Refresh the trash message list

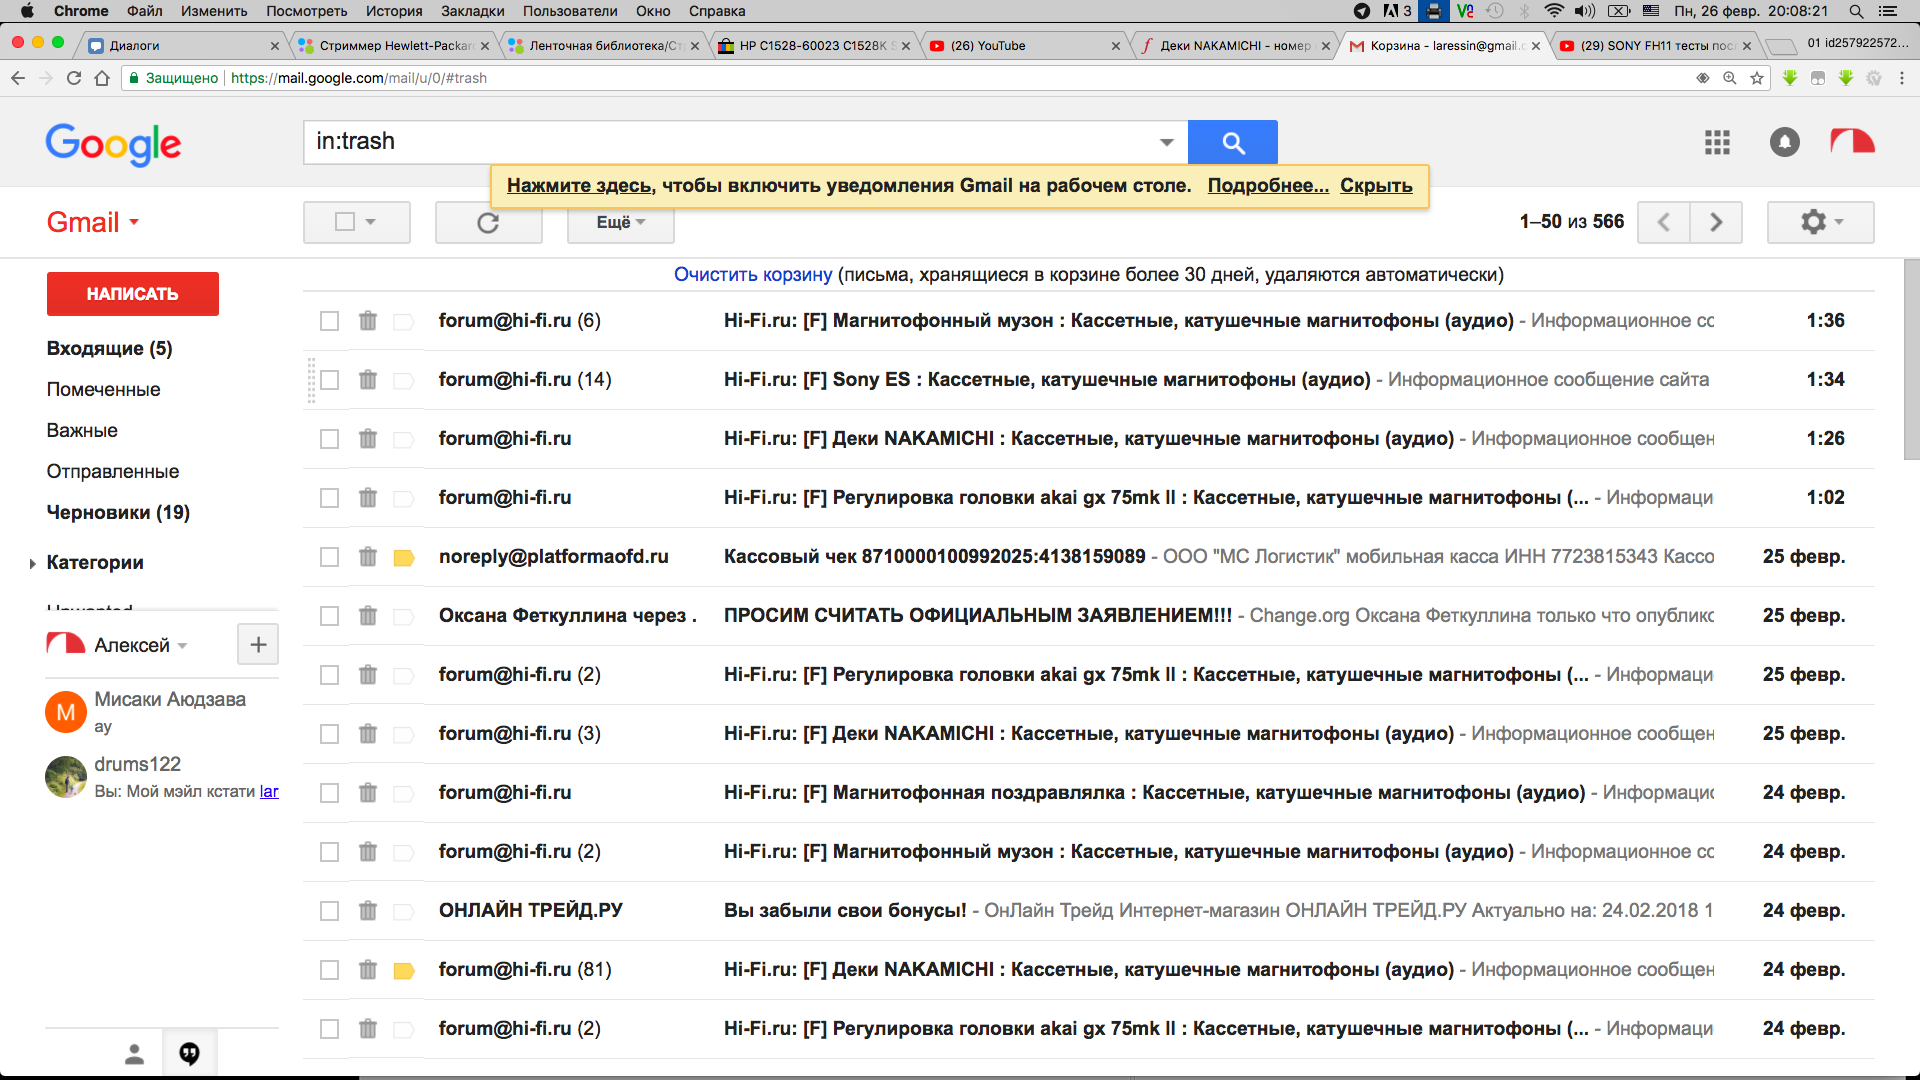488,222
